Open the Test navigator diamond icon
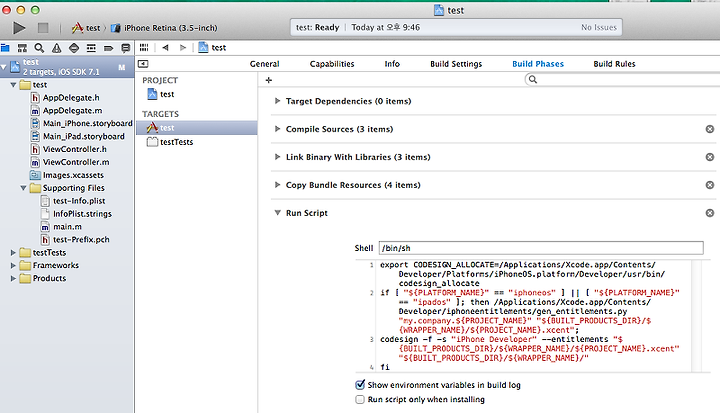This screenshot has height=413, width=720. (73, 48)
